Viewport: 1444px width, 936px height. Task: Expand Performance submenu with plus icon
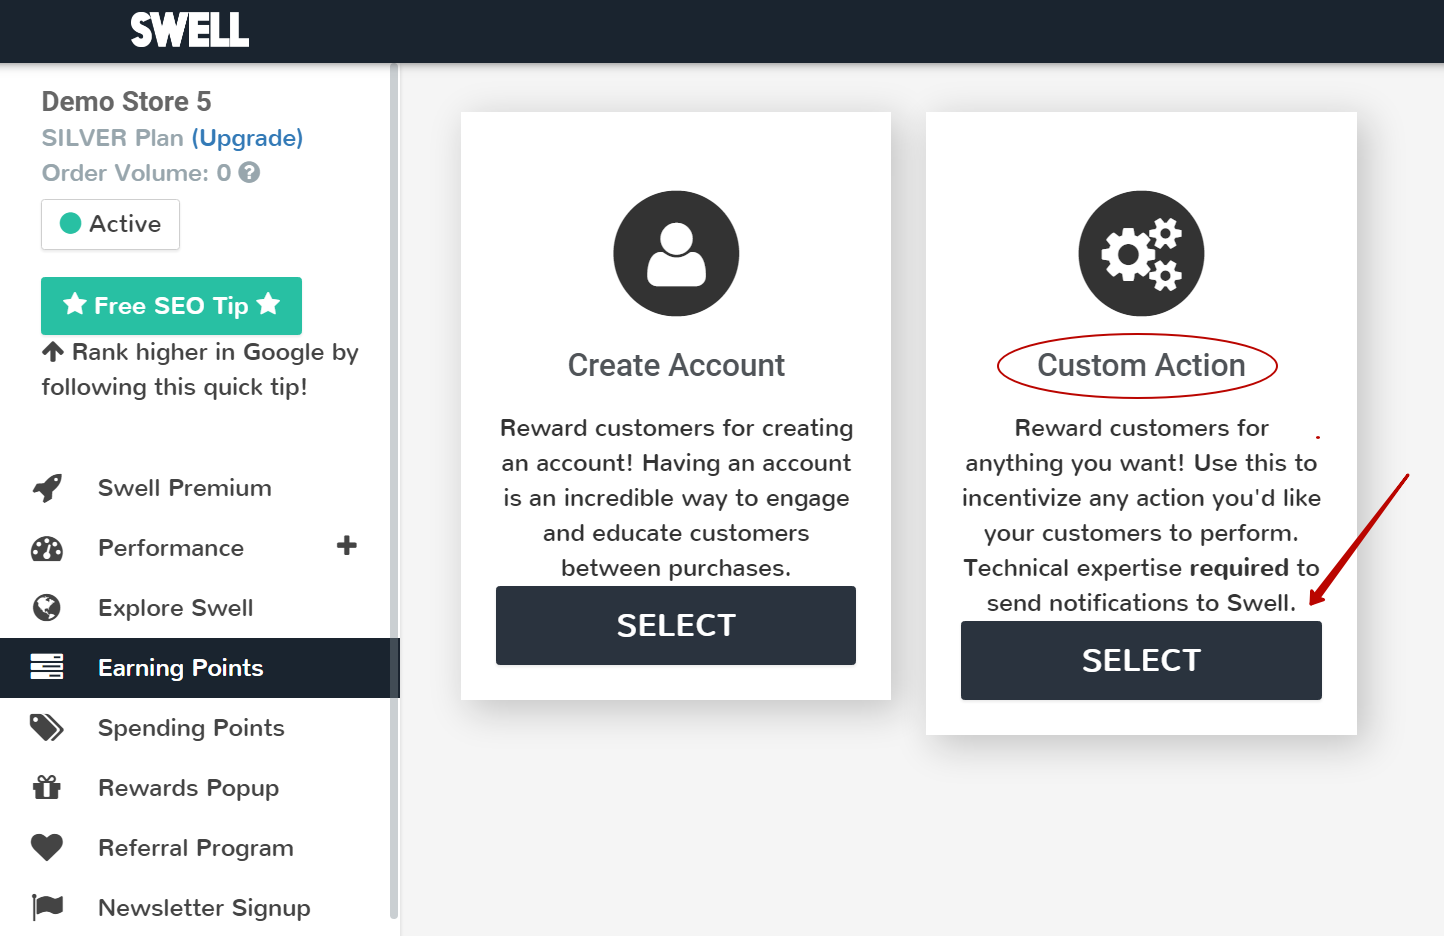(347, 546)
